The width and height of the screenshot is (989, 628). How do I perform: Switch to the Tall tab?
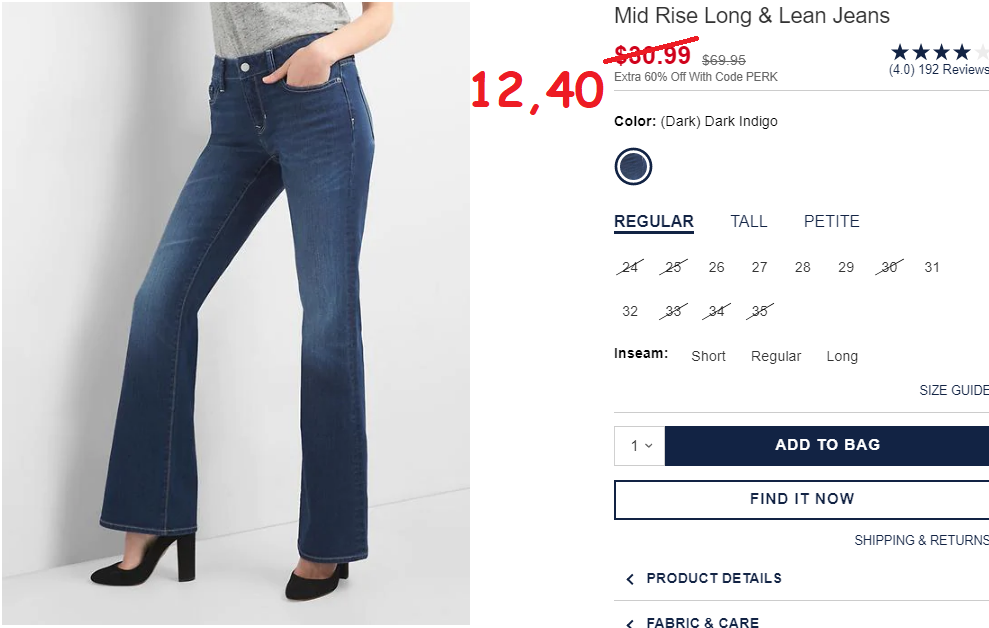pos(749,221)
